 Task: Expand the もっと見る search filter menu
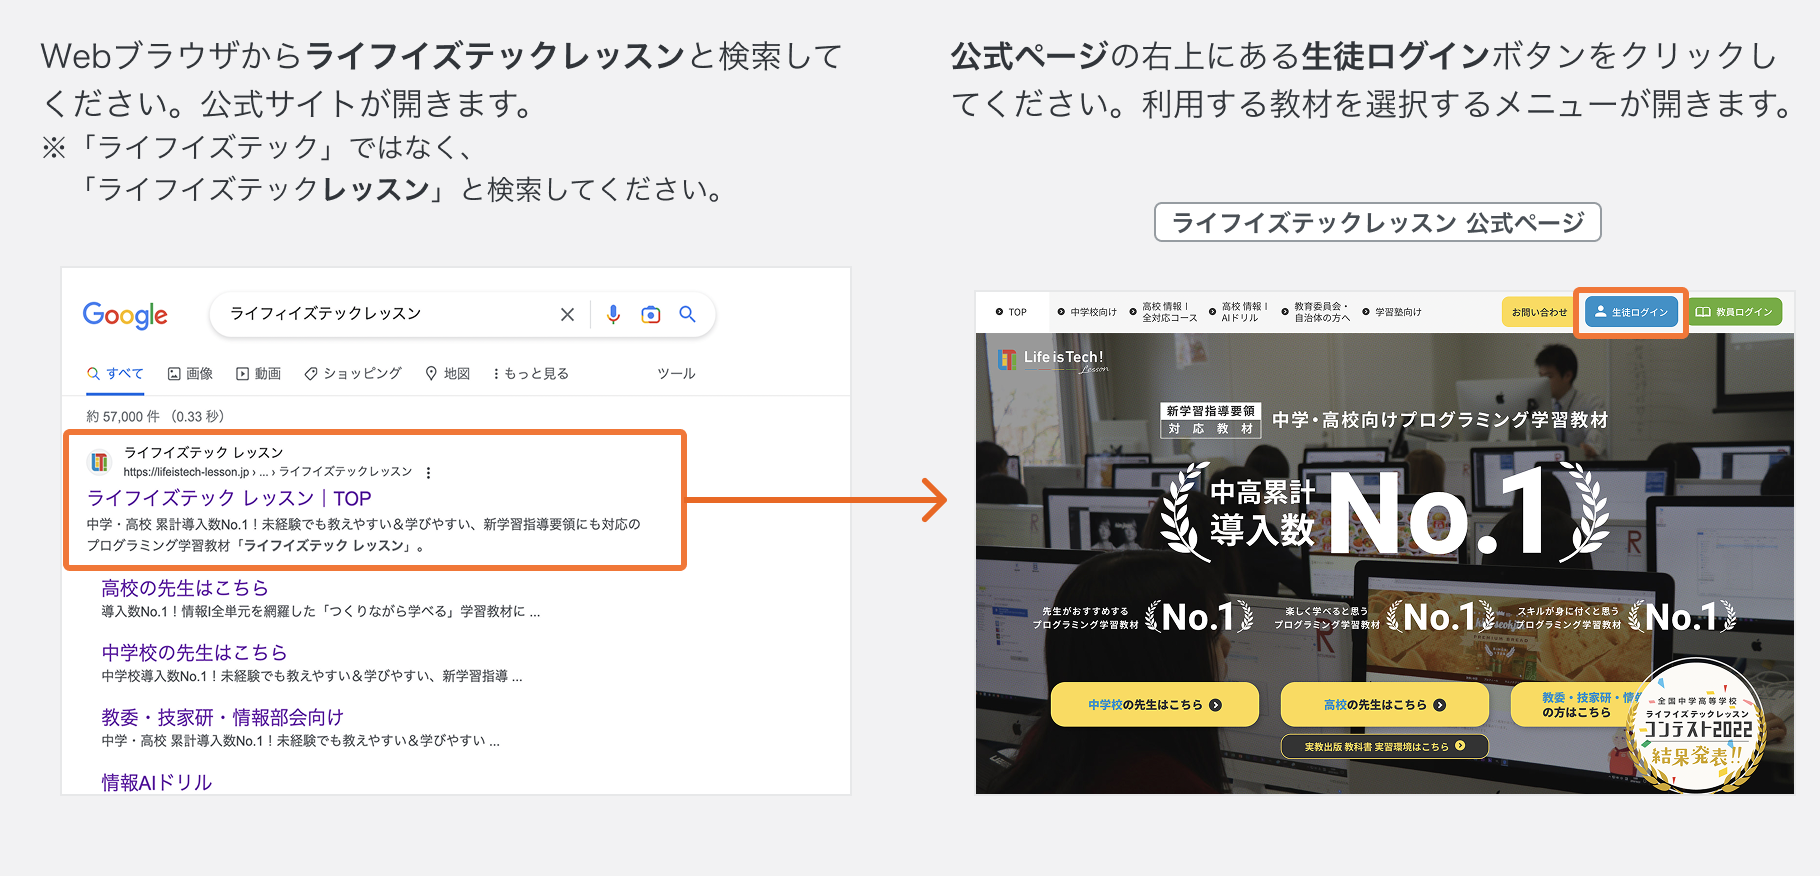pyautogui.click(x=530, y=374)
